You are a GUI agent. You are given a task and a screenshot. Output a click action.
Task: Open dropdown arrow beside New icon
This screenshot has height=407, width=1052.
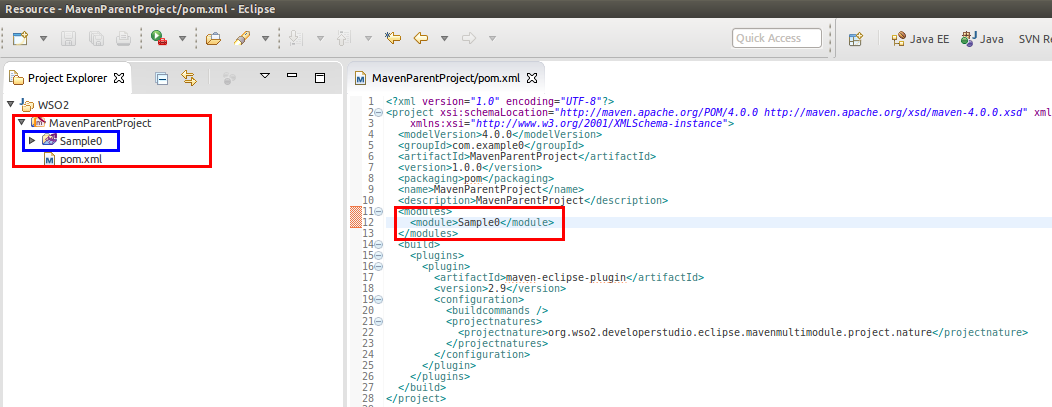coord(43,39)
